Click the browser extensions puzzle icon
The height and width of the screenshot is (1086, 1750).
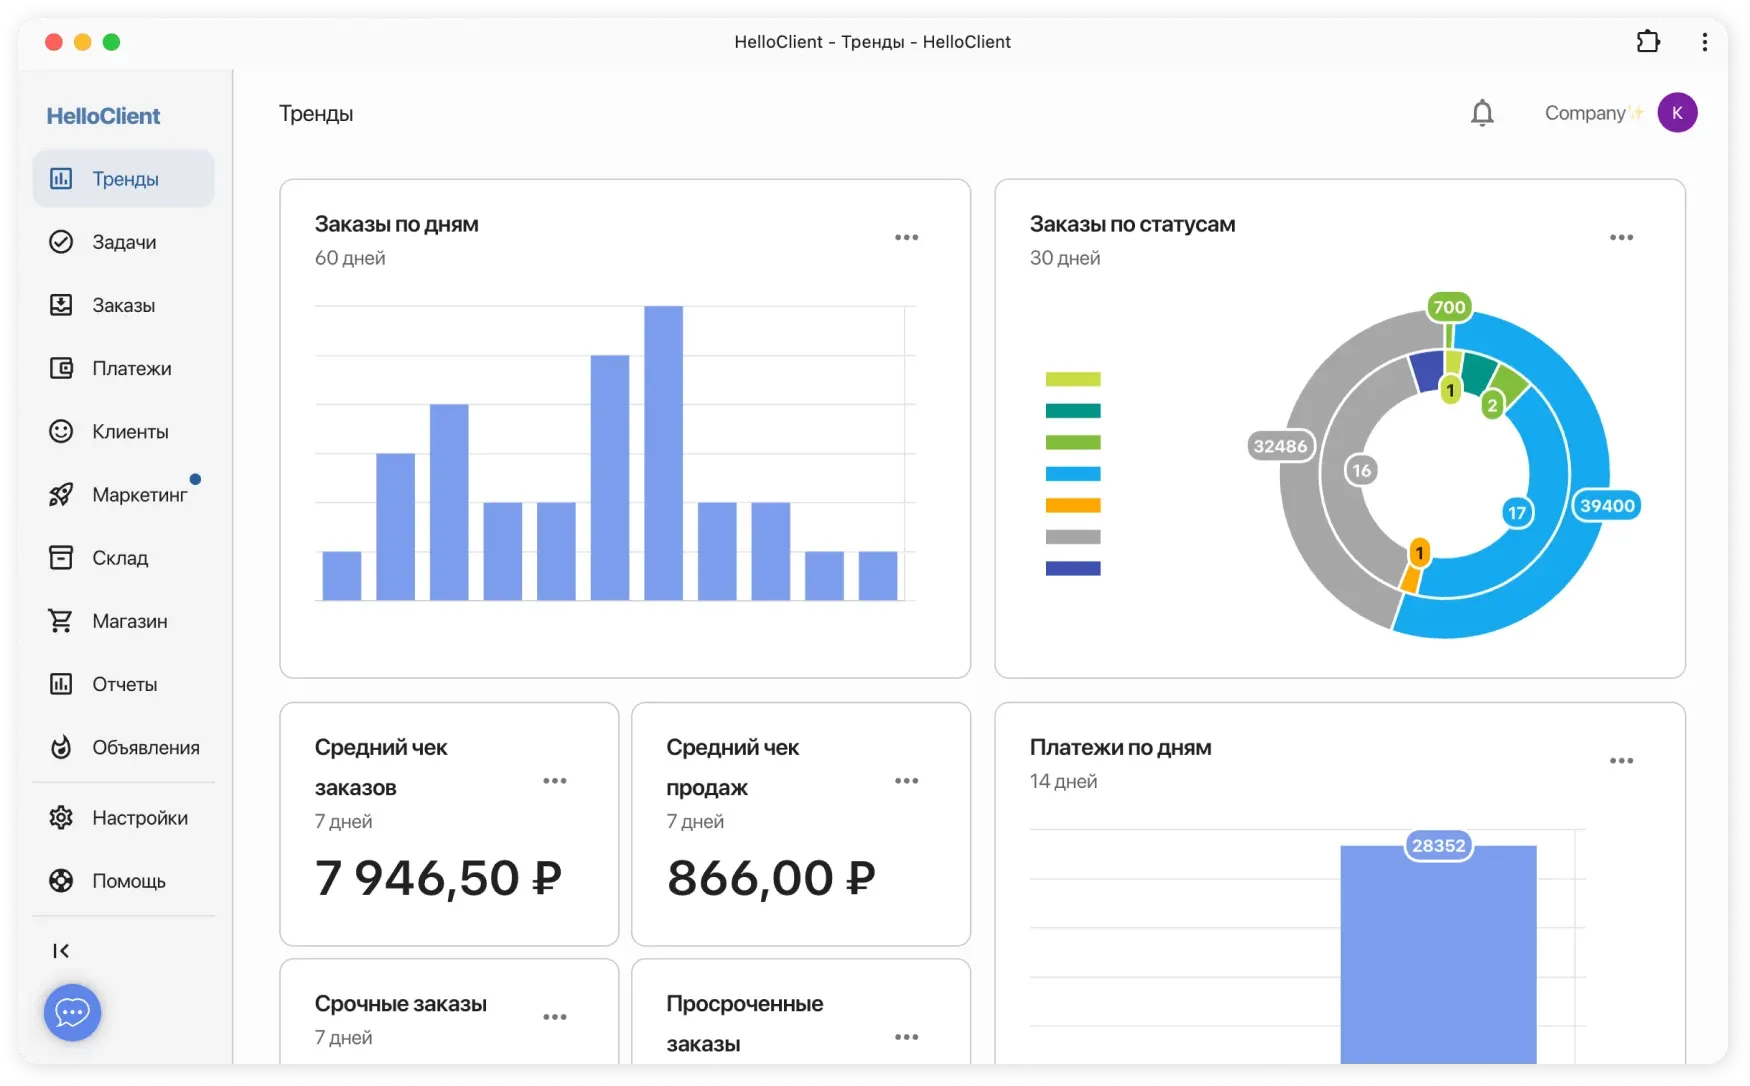(x=1648, y=42)
